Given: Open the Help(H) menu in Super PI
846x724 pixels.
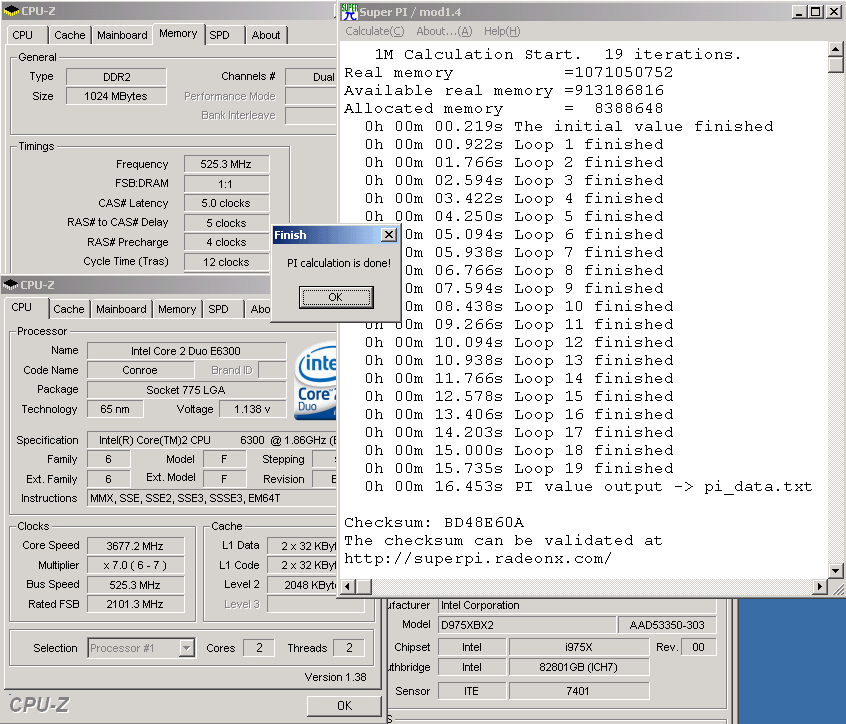Looking at the screenshot, I should [502, 31].
